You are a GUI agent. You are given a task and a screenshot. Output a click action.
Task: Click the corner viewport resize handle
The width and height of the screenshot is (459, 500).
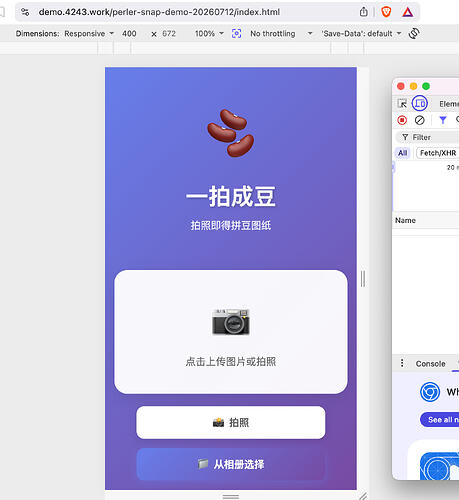click(x=363, y=496)
